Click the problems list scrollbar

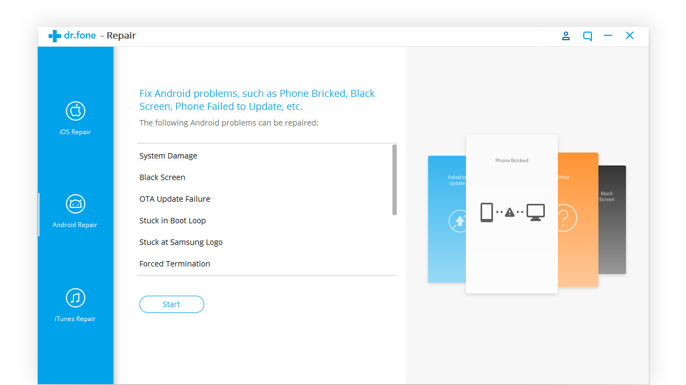(x=394, y=179)
